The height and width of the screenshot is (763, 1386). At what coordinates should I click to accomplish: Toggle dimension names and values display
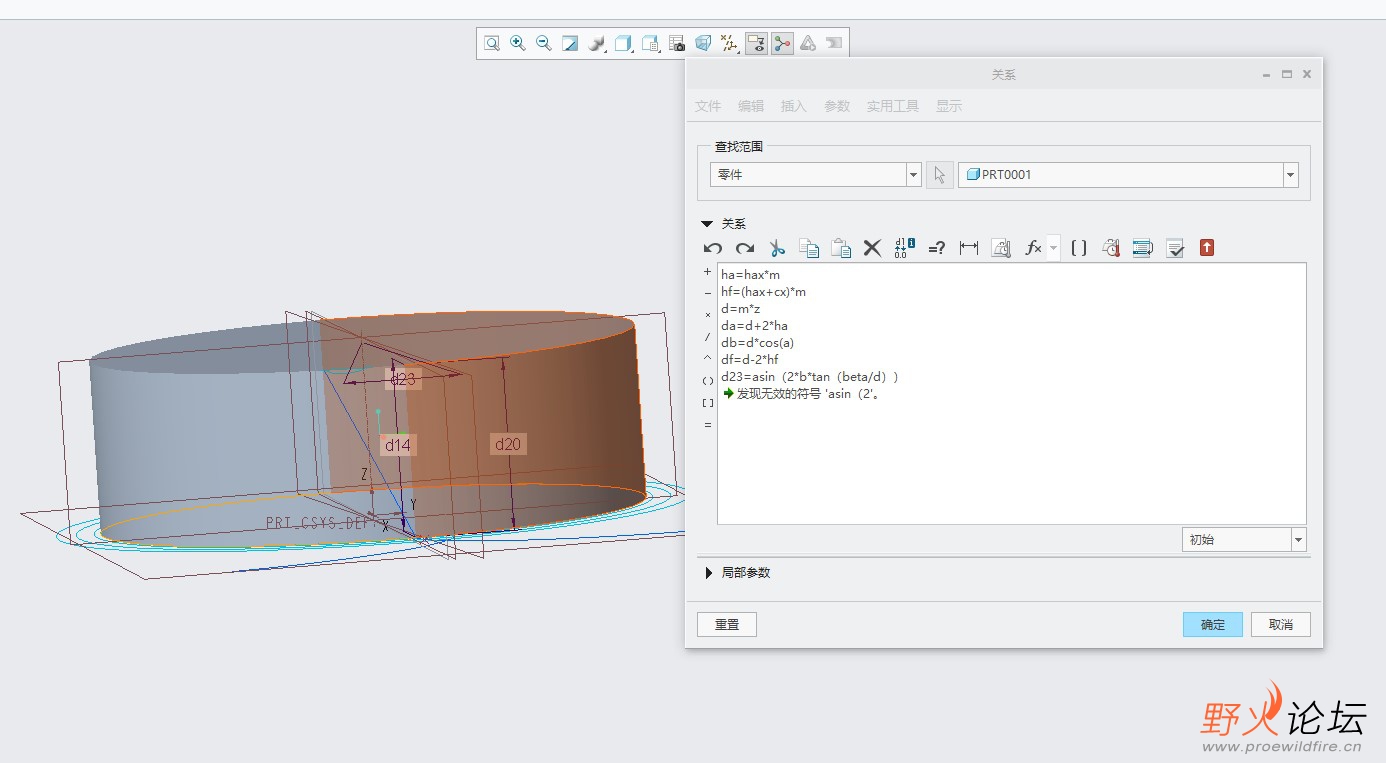point(905,248)
